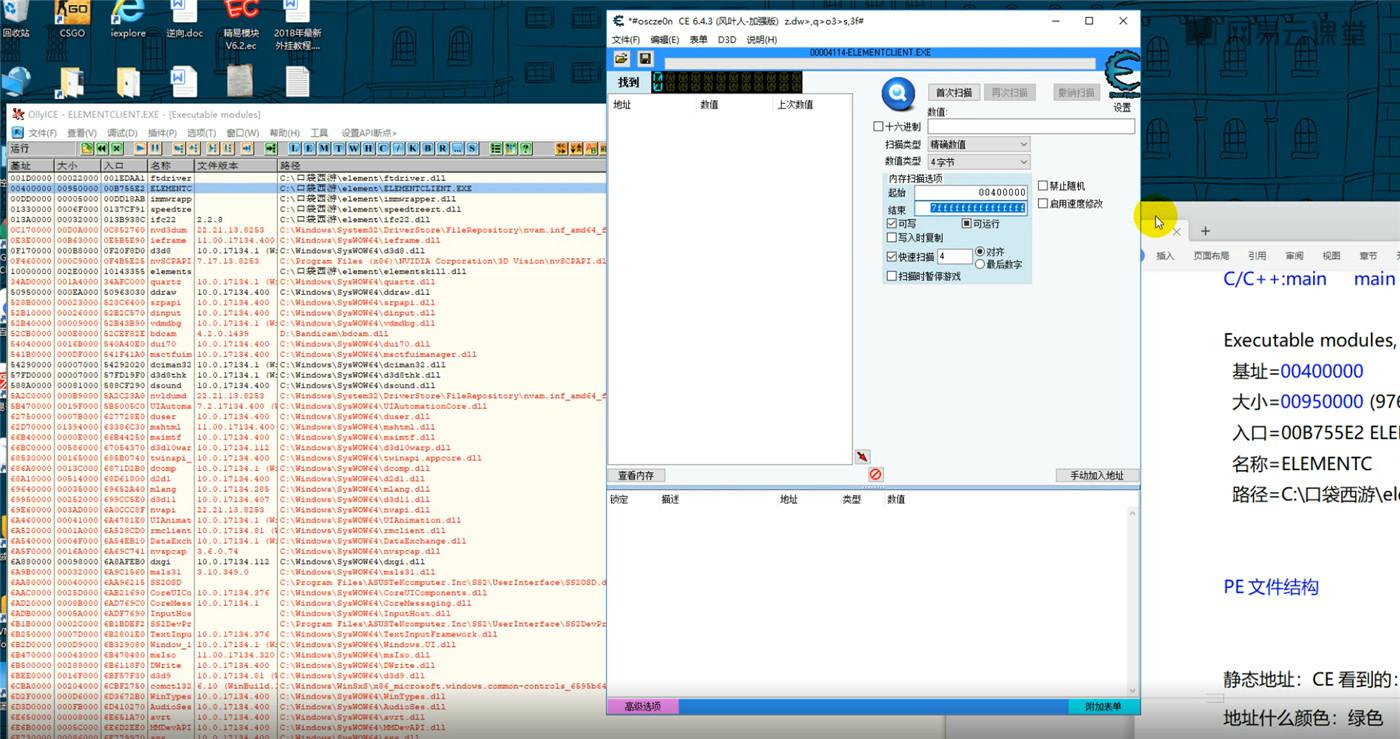
Task: Click the open file folder icon in Cheat Engine
Action: click(x=621, y=59)
